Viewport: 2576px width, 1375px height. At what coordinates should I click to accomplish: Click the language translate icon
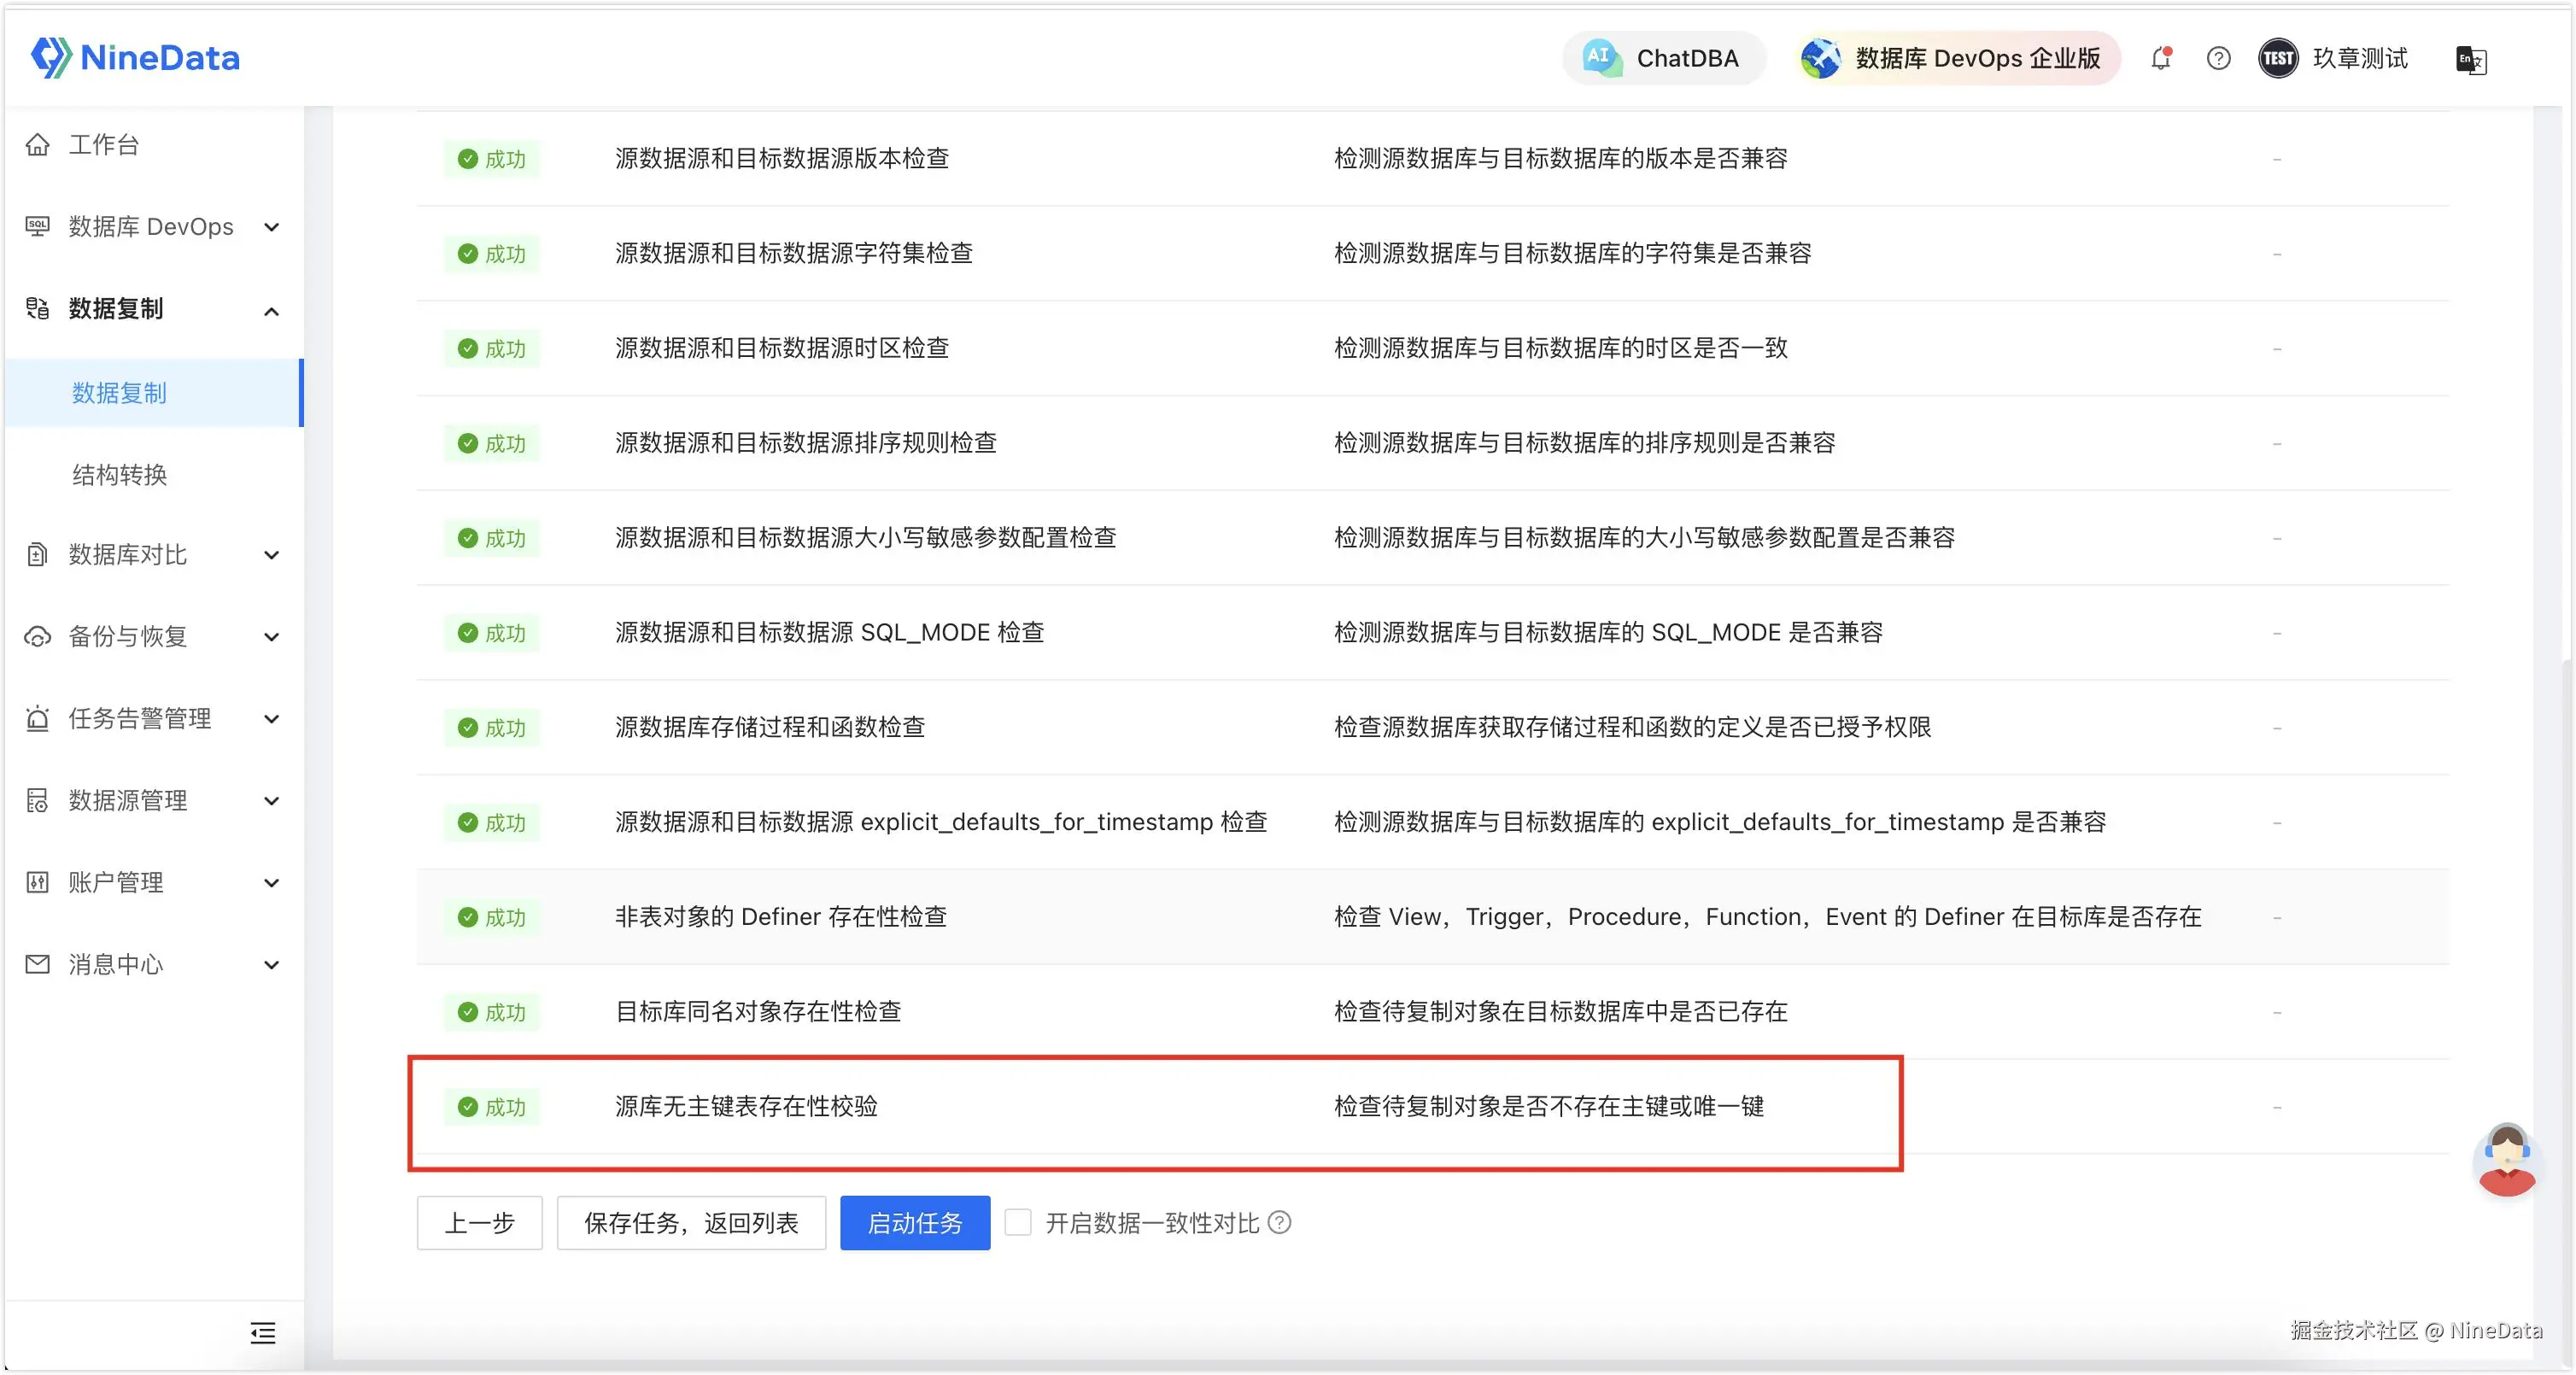(x=2471, y=59)
